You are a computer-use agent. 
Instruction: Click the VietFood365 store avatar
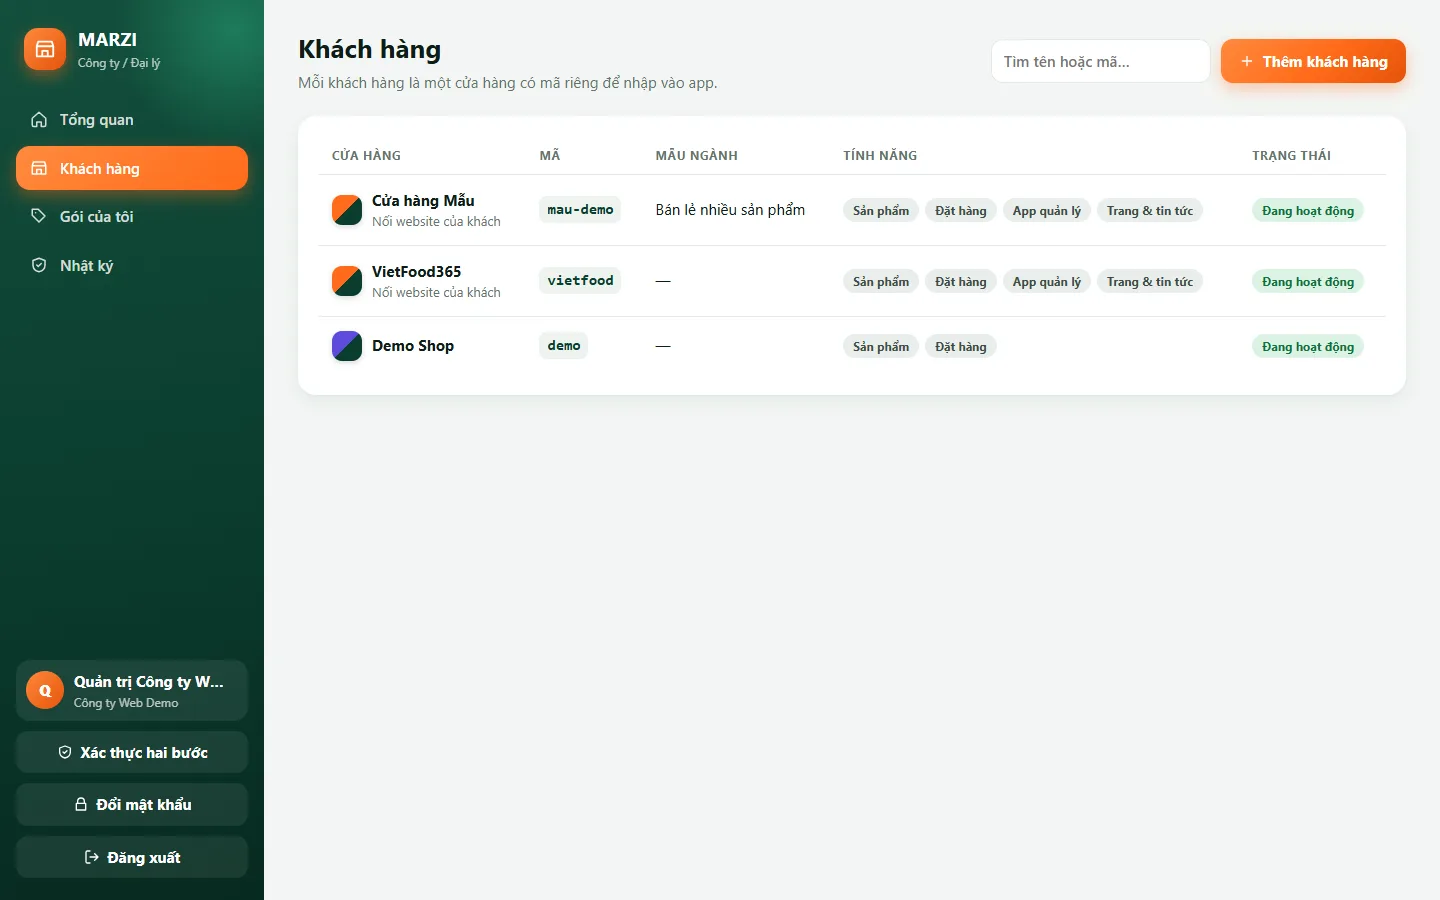coord(347,281)
